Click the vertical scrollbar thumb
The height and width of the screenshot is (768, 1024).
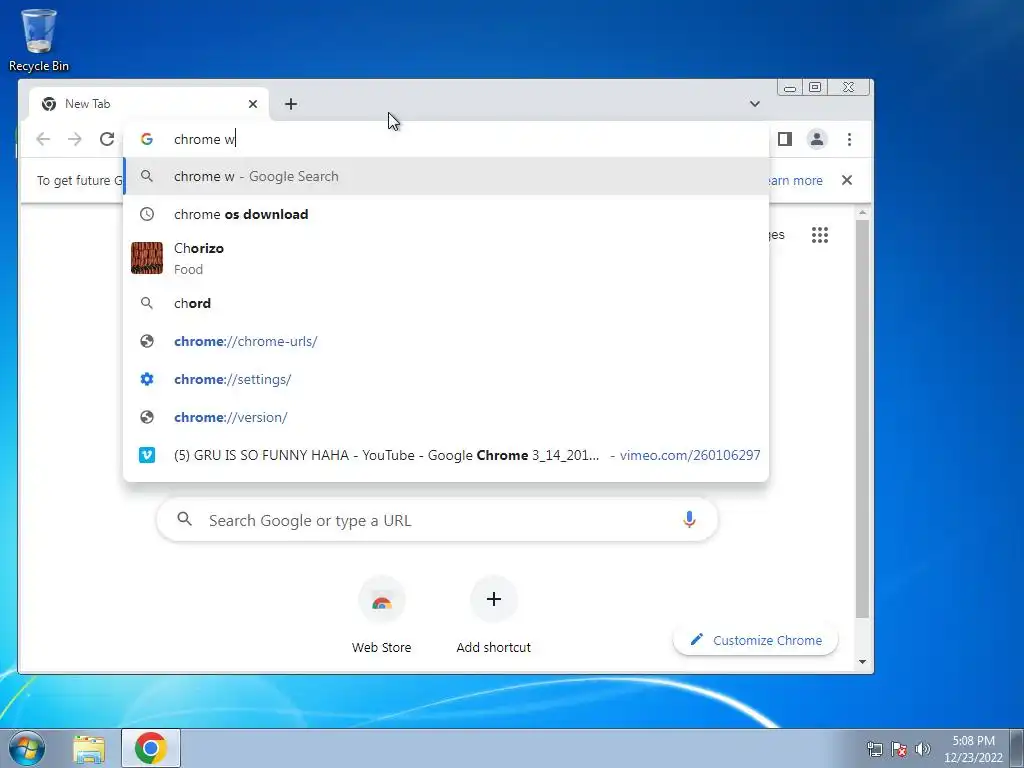pos(862,418)
